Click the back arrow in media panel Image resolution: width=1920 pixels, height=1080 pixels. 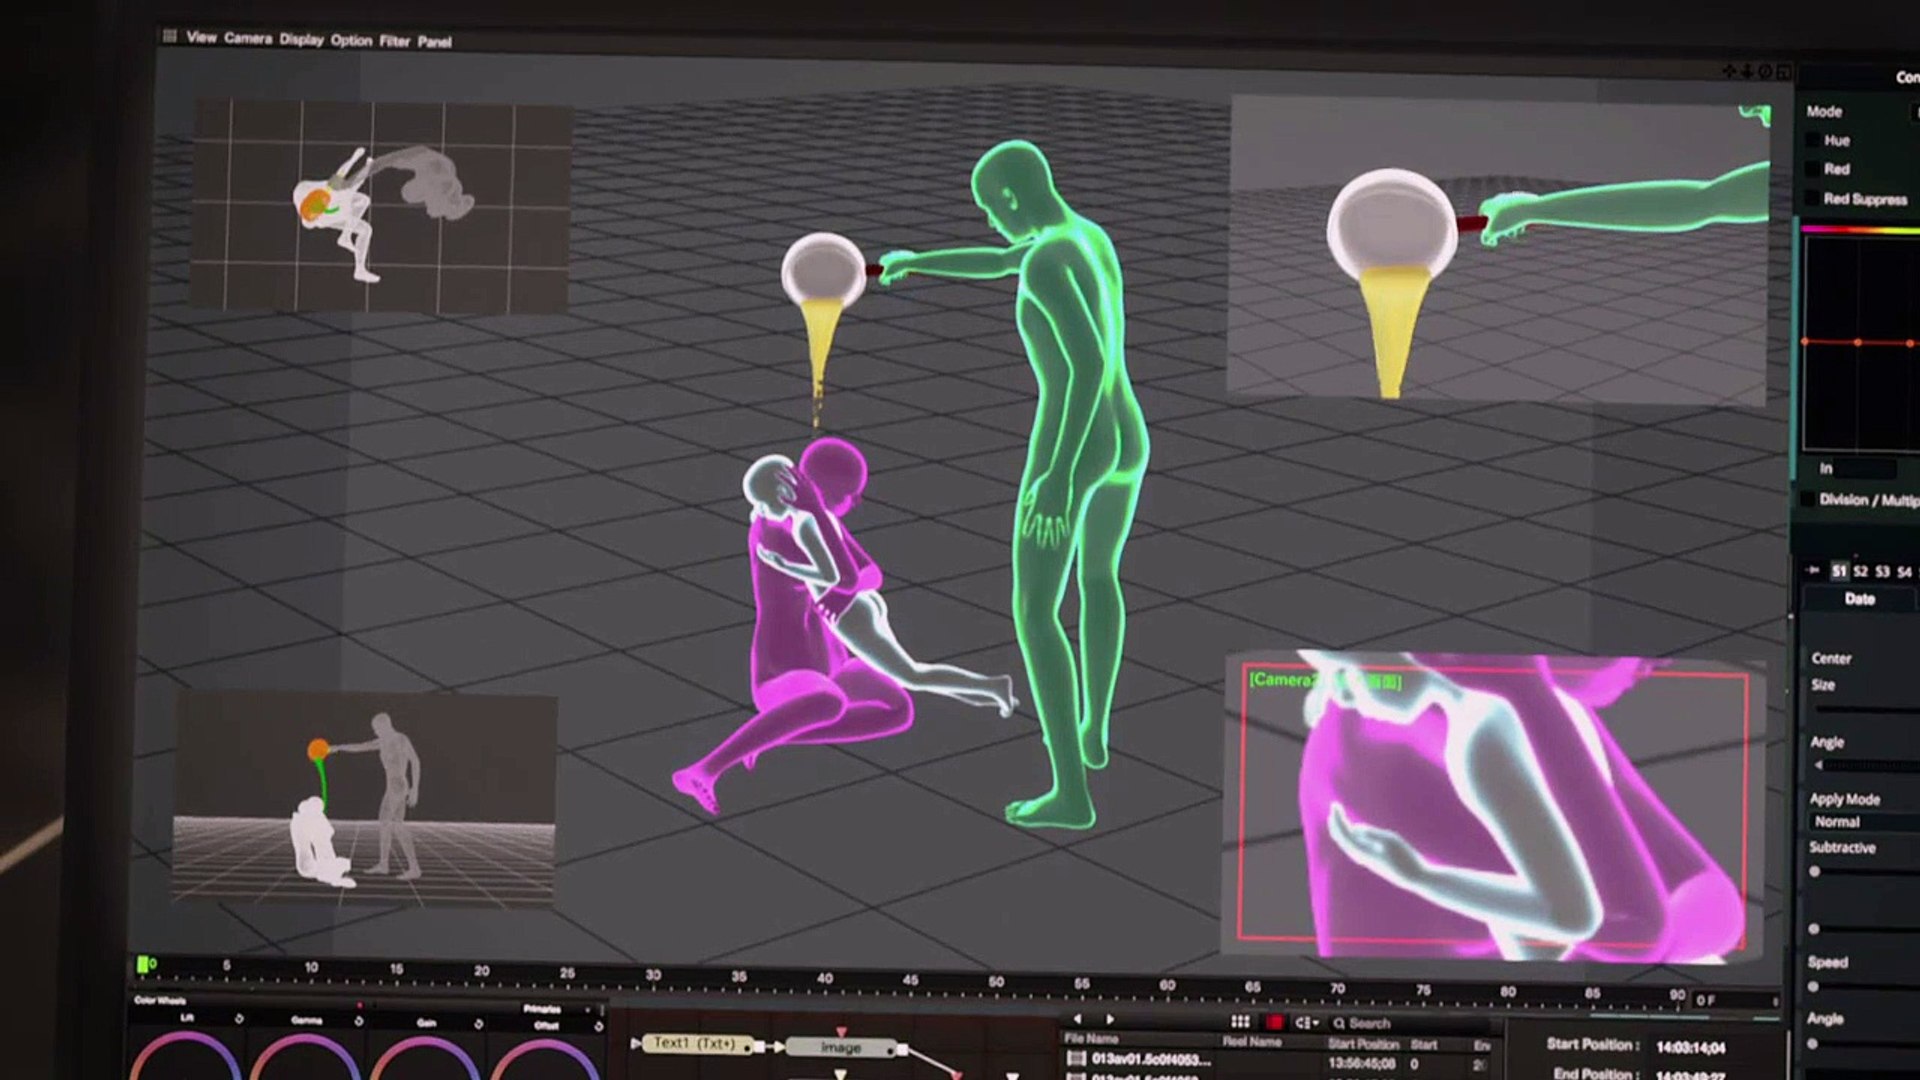(x=1077, y=1019)
